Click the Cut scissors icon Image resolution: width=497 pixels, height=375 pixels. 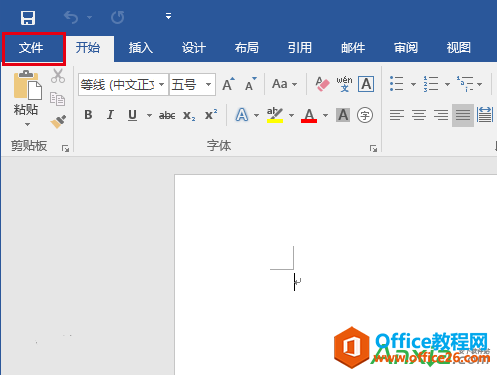58,76
